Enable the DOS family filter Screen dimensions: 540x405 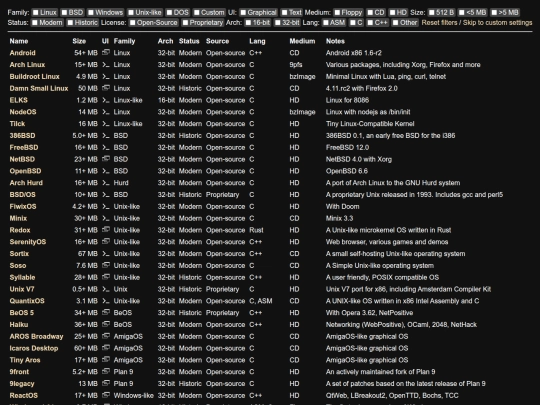[x=169, y=13]
